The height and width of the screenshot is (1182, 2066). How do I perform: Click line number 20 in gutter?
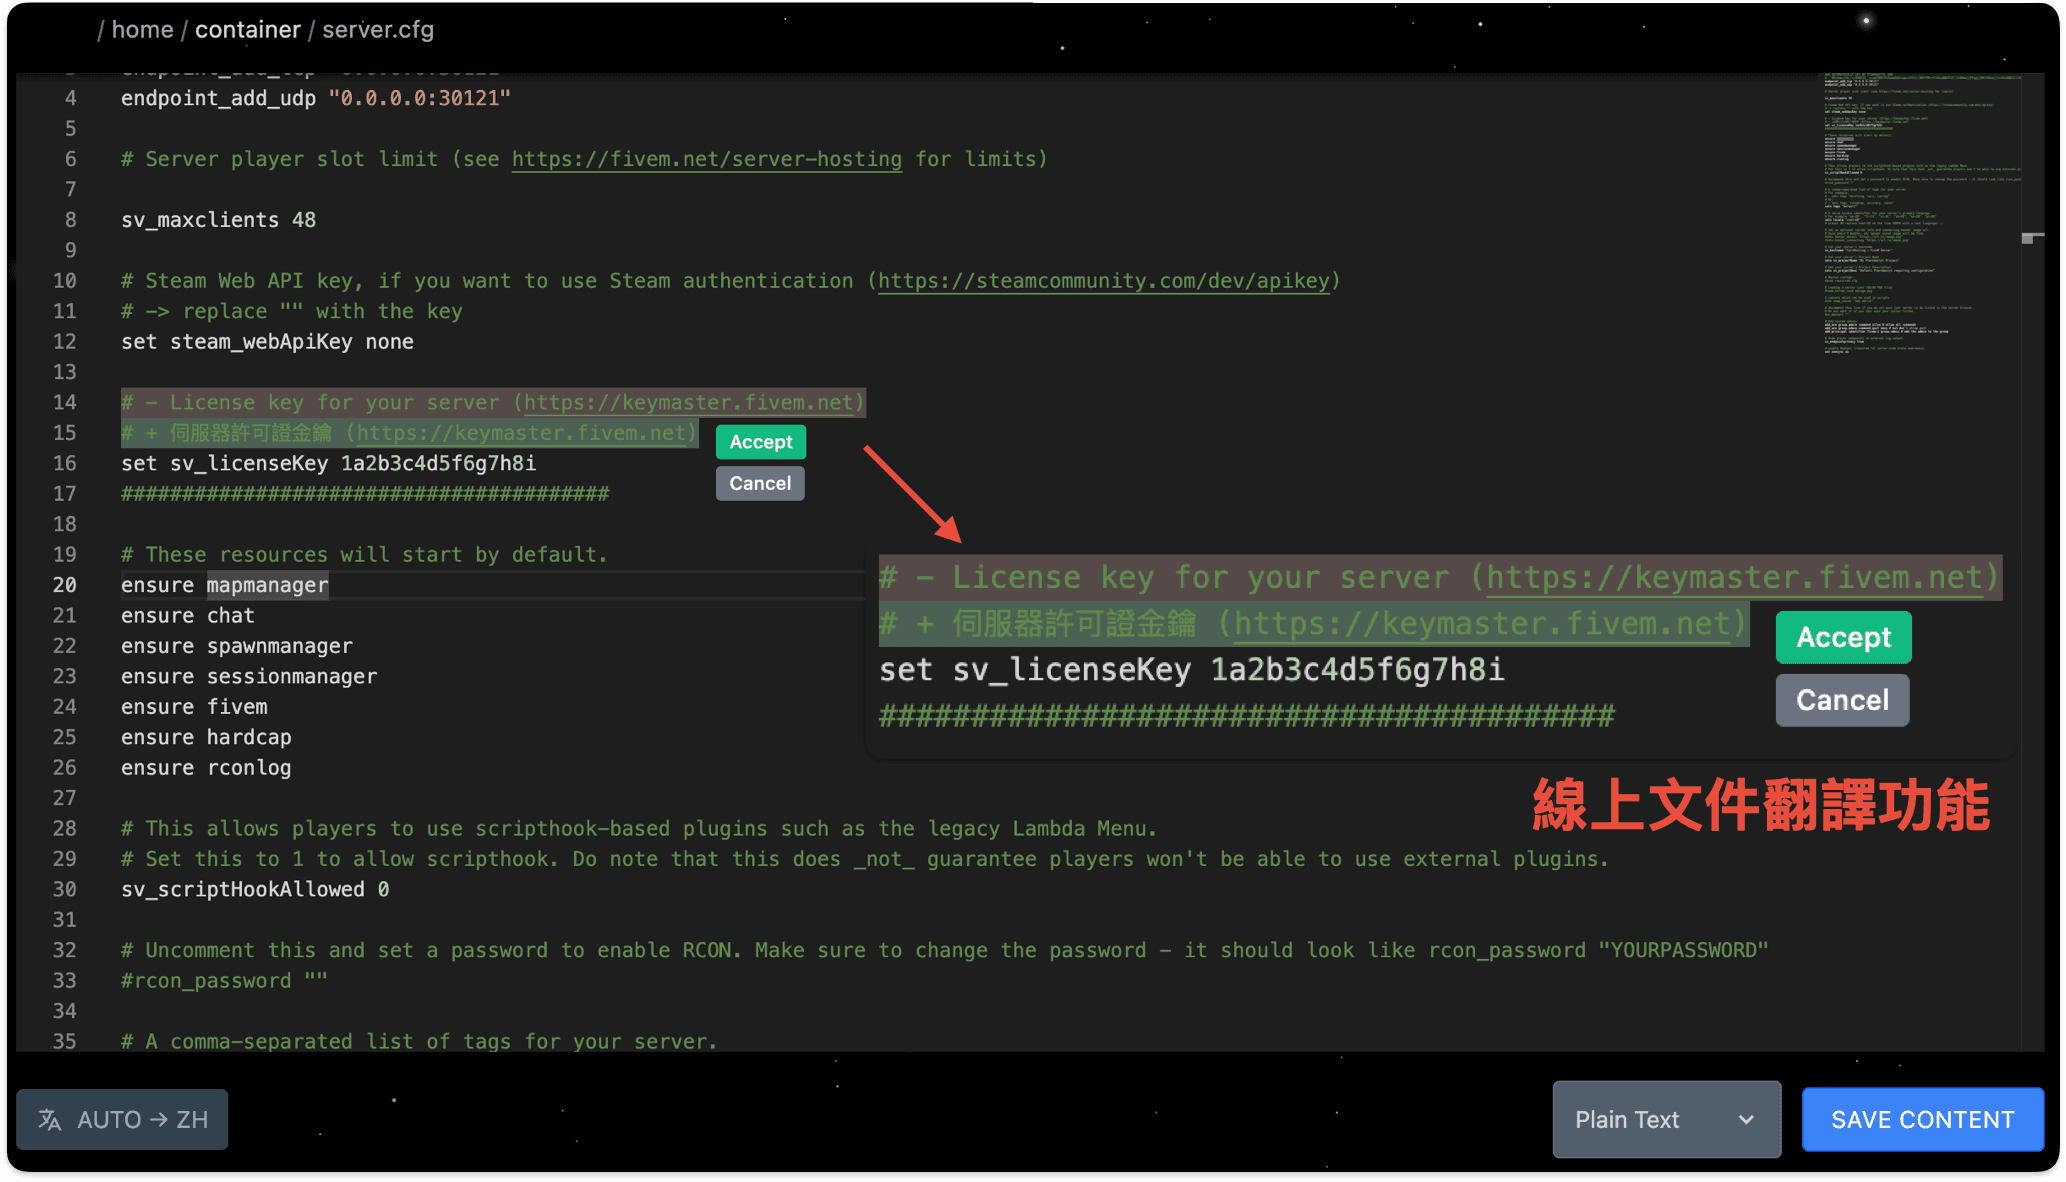click(65, 585)
